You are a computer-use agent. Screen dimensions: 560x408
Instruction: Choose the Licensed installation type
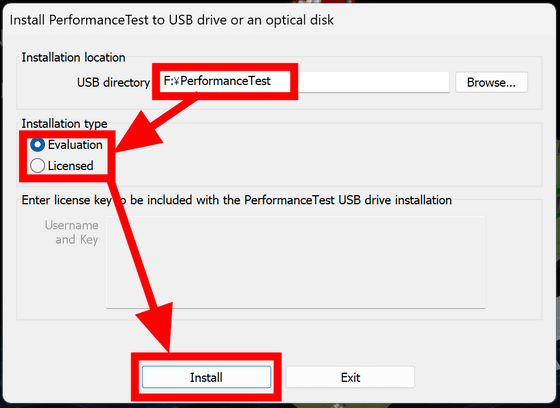click(x=38, y=166)
